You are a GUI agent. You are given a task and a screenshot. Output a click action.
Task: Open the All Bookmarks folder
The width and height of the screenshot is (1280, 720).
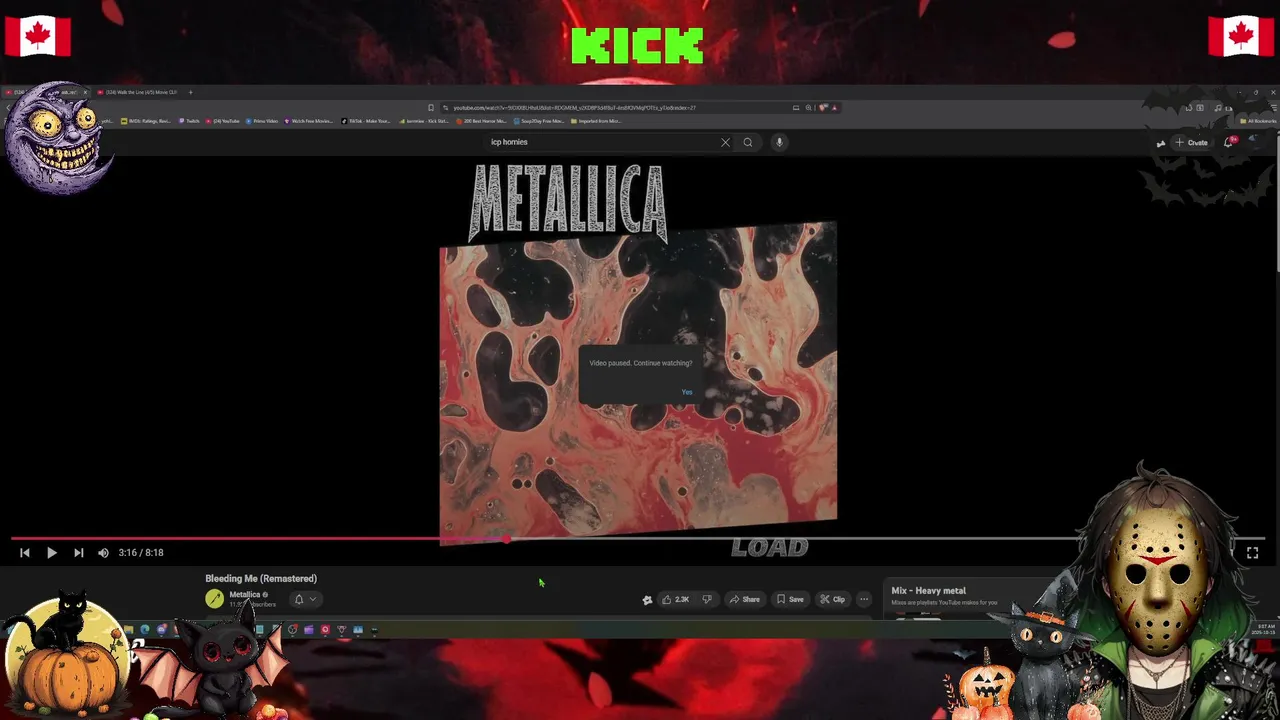[x=1257, y=121]
